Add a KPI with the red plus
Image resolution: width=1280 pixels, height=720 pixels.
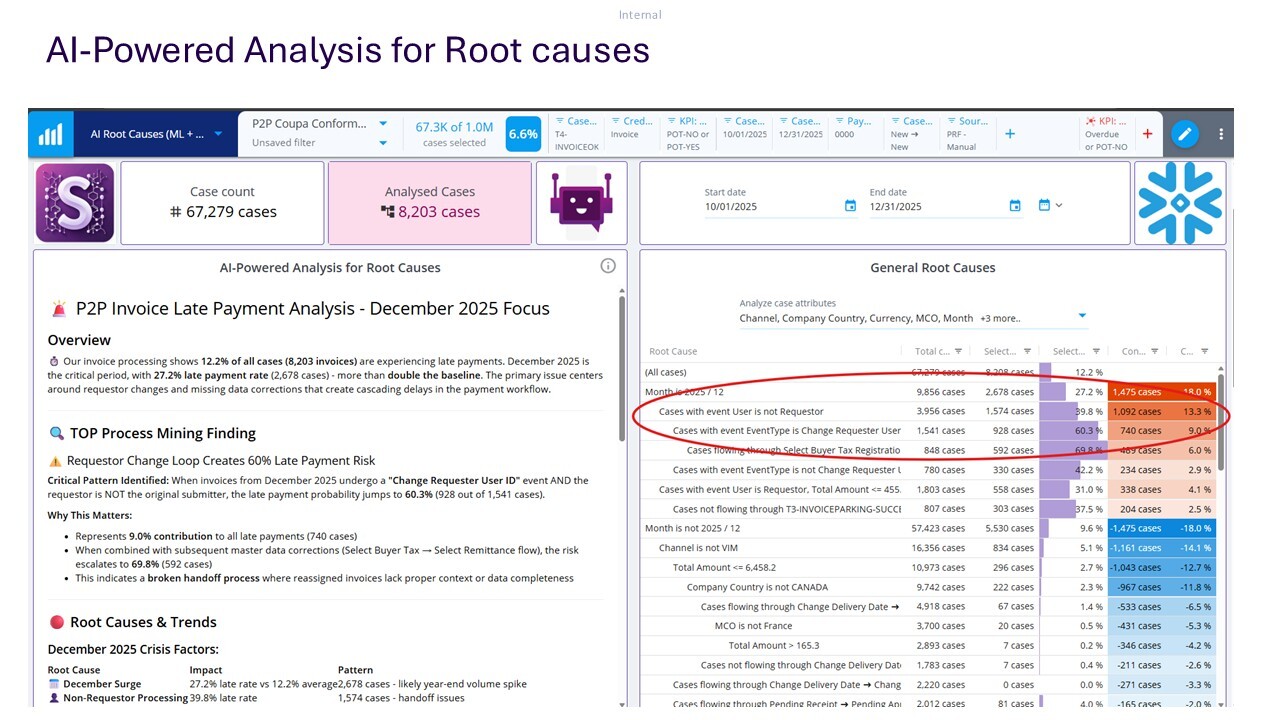coord(1147,134)
